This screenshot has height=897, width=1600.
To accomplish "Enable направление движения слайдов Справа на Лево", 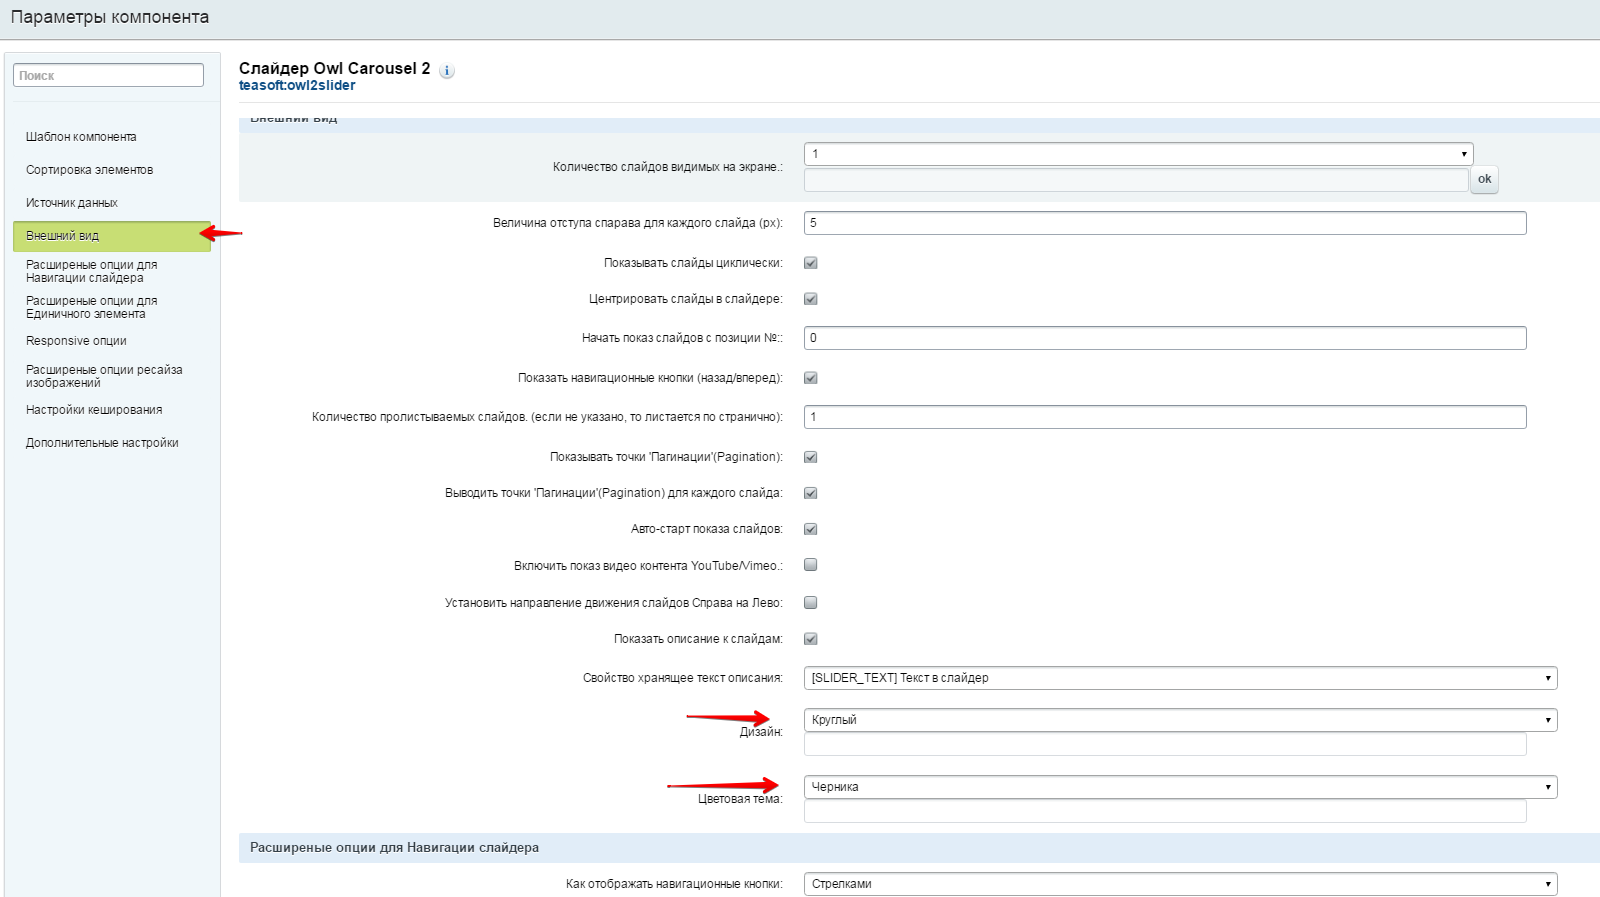I will tap(811, 602).
